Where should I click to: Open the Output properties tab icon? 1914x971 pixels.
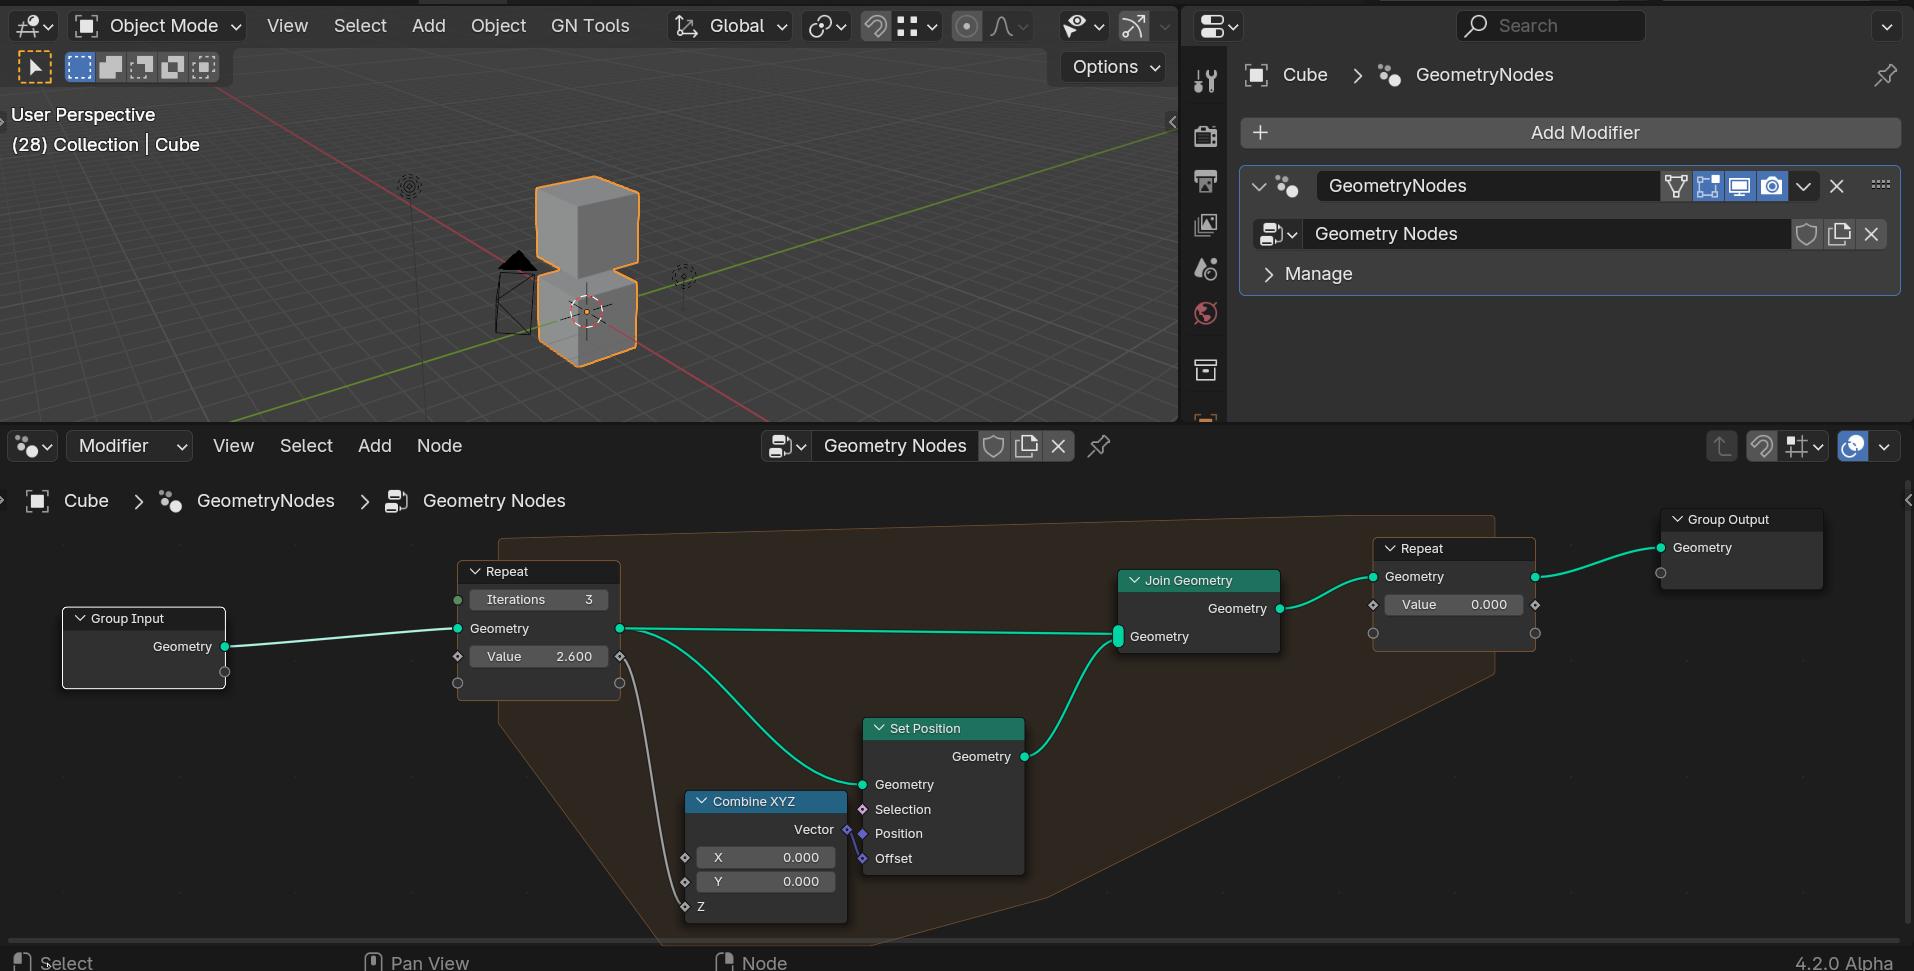[x=1205, y=181]
